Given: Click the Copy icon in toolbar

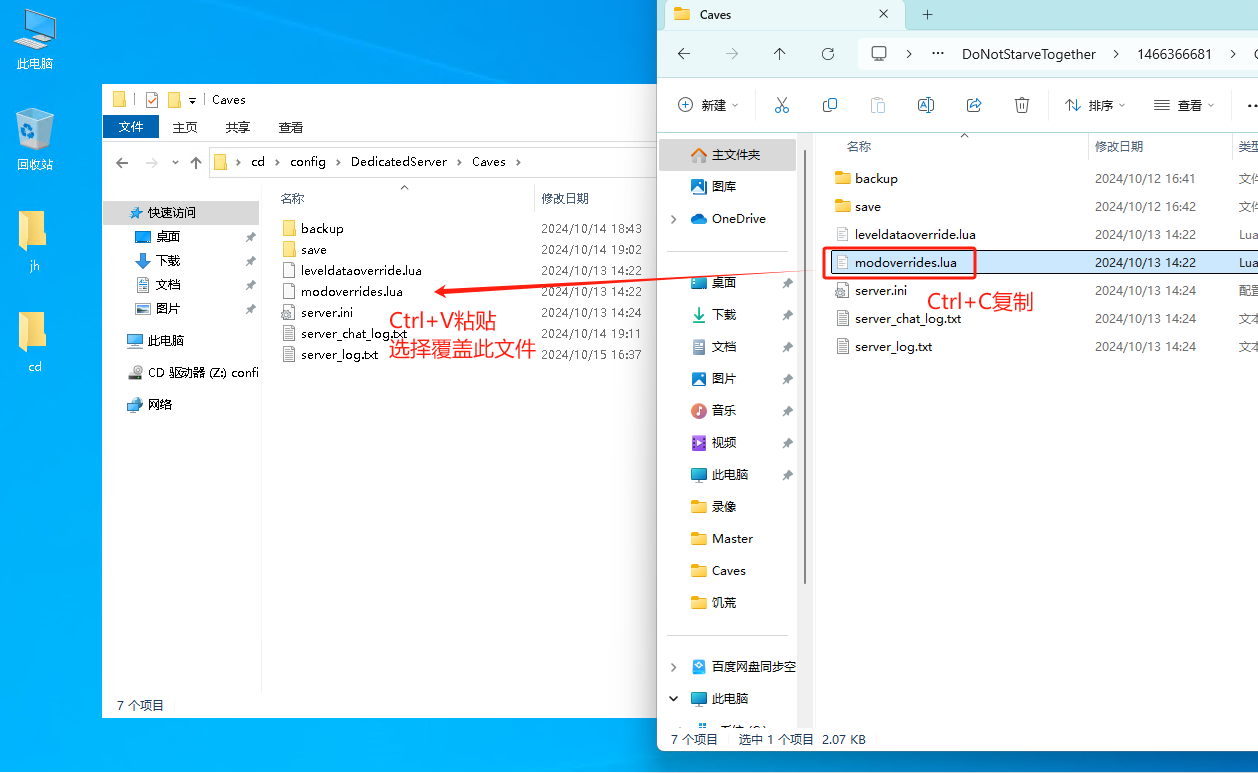Looking at the screenshot, I should [830, 105].
